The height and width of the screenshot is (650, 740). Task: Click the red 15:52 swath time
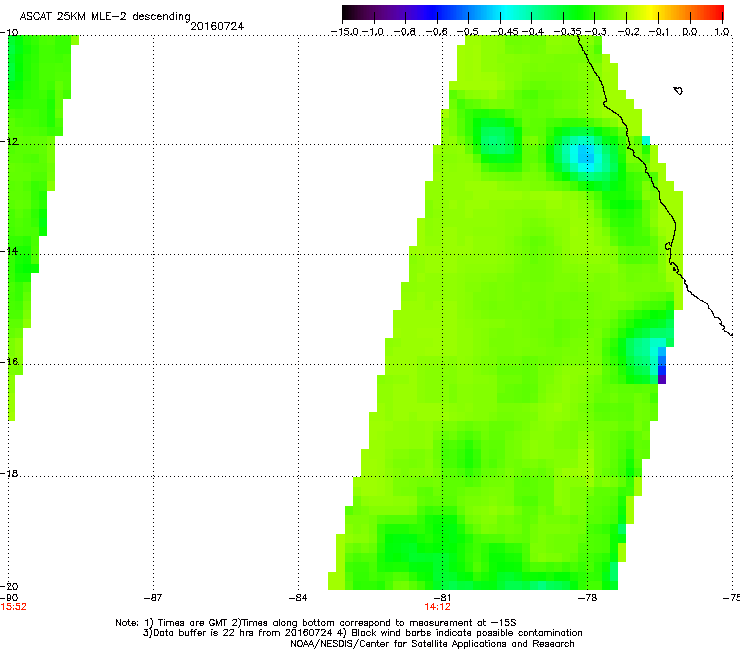[14, 607]
